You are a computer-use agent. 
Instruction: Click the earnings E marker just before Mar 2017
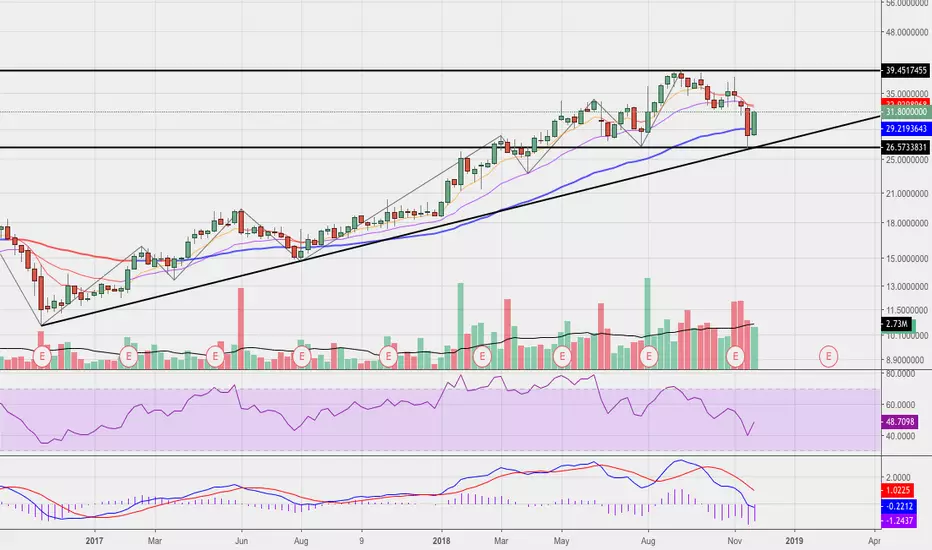tap(128, 357)
